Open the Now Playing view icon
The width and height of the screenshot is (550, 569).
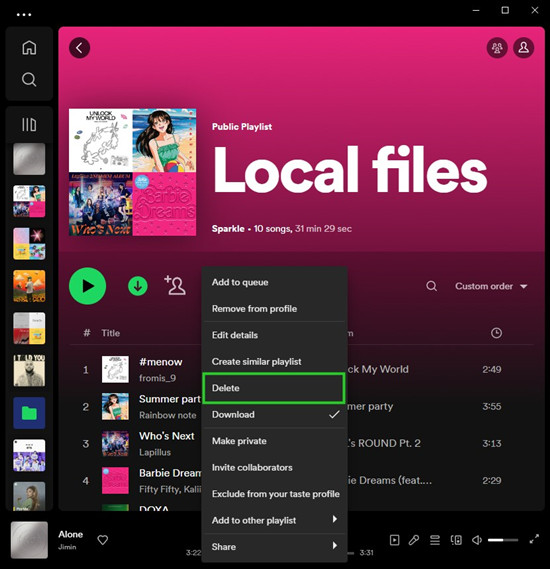(394, 540)
